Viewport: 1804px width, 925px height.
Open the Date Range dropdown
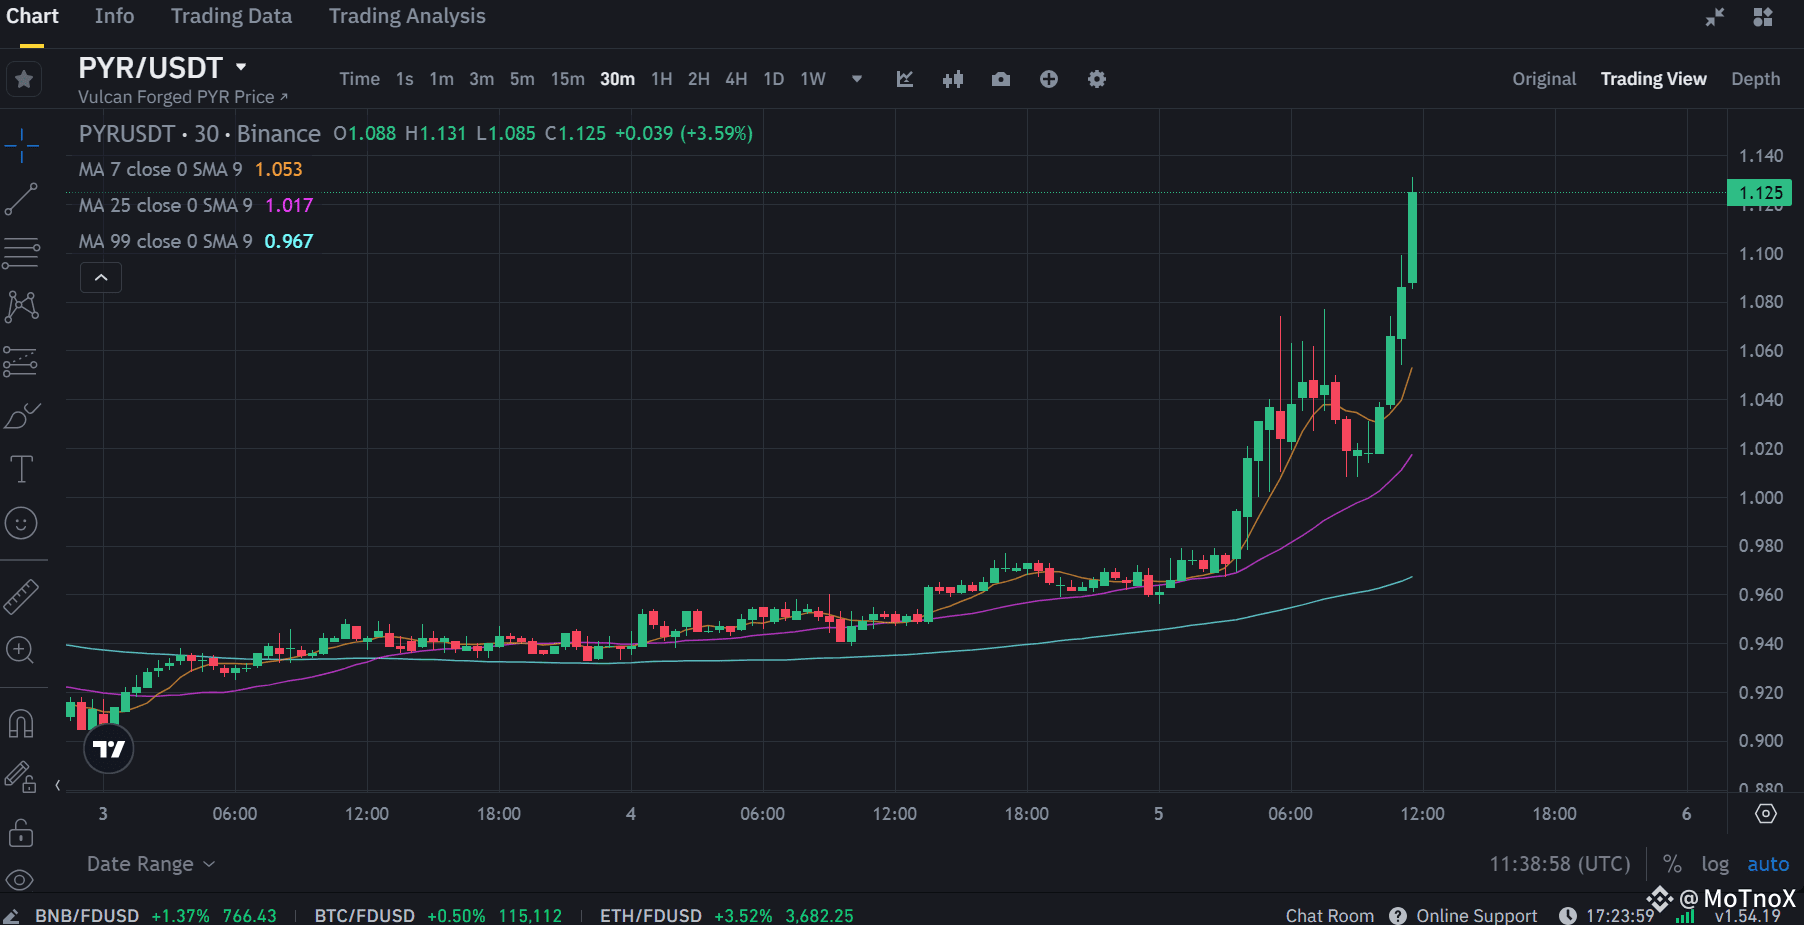[151, 864]
